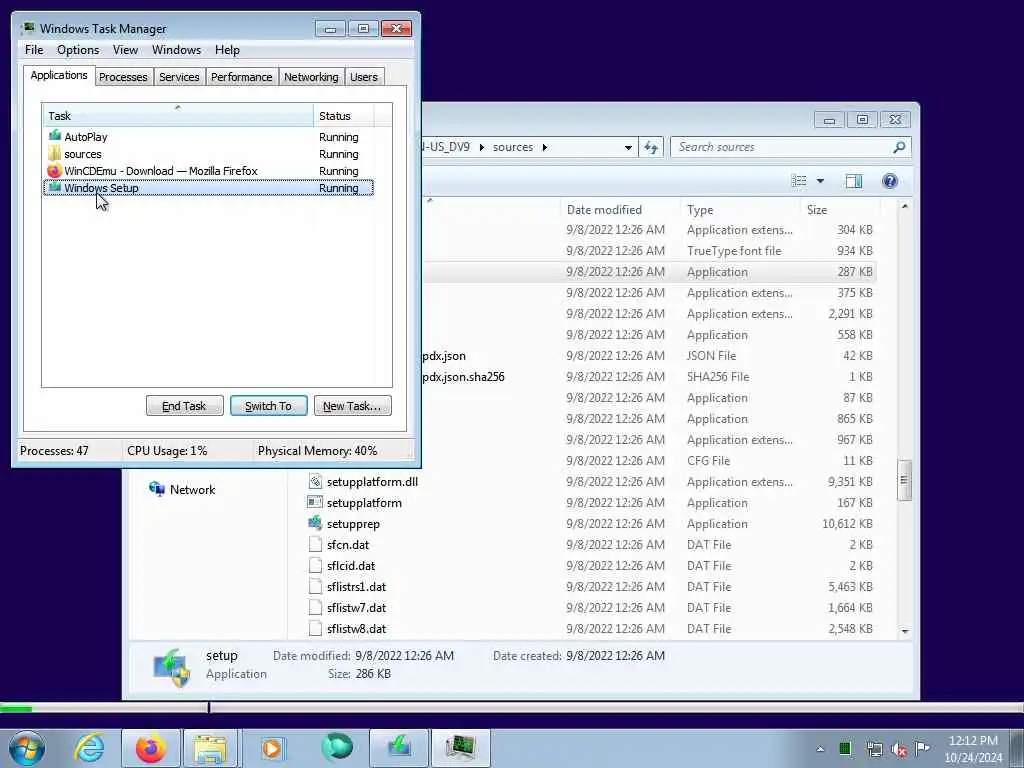Click the Network icon in the navigation pane
This screenshot has height=768, width=1024.
click(x=157, y=489)
